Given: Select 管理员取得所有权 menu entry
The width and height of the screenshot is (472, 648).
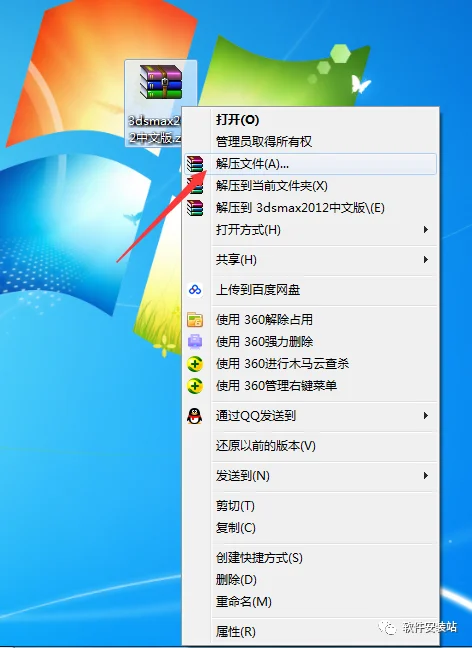Looking at the screenshot, I should coord(310,142).
